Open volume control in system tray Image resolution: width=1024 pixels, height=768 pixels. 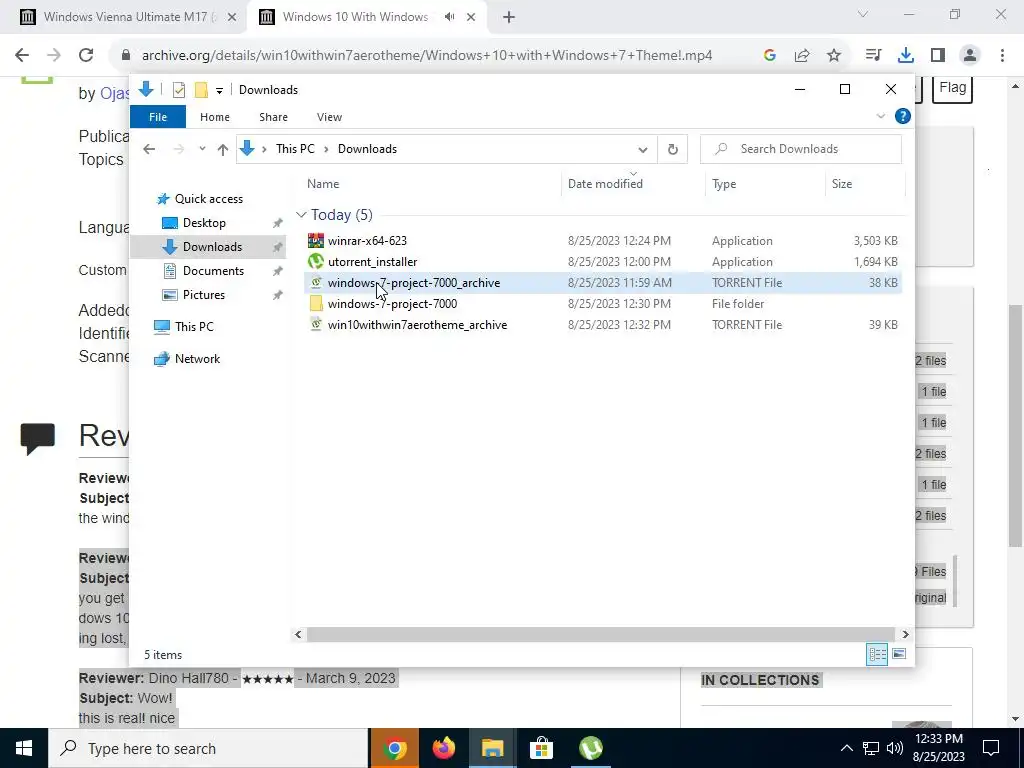click(895, 748)
